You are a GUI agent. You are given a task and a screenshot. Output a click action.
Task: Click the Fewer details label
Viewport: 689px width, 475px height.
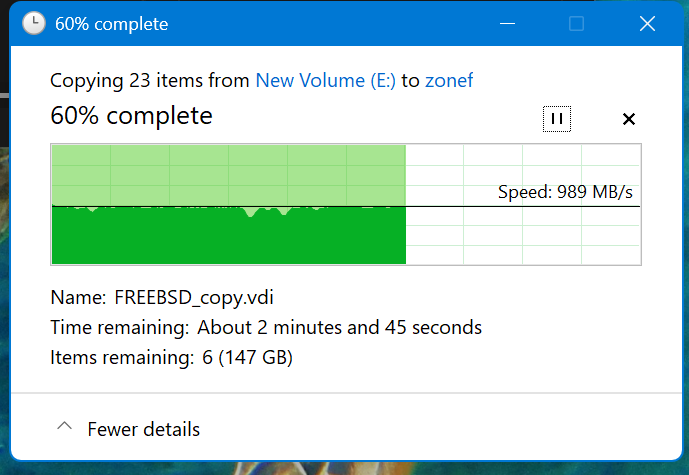coord(144,429)
